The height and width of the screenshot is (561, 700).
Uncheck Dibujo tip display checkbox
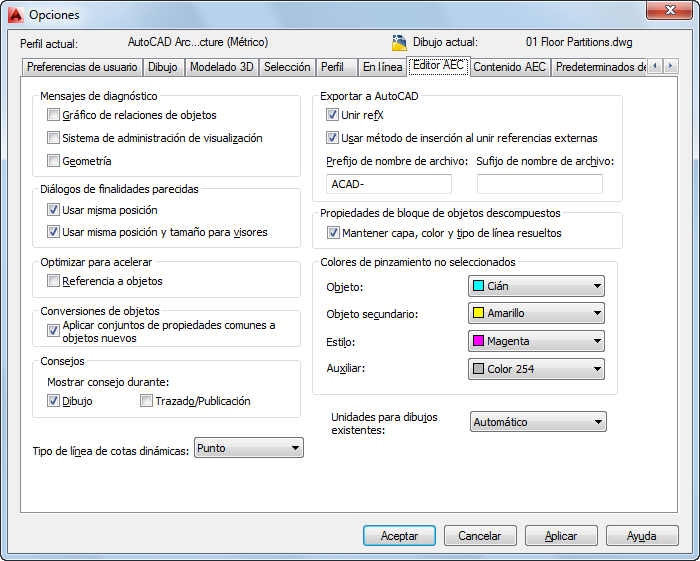click(53, 401)
